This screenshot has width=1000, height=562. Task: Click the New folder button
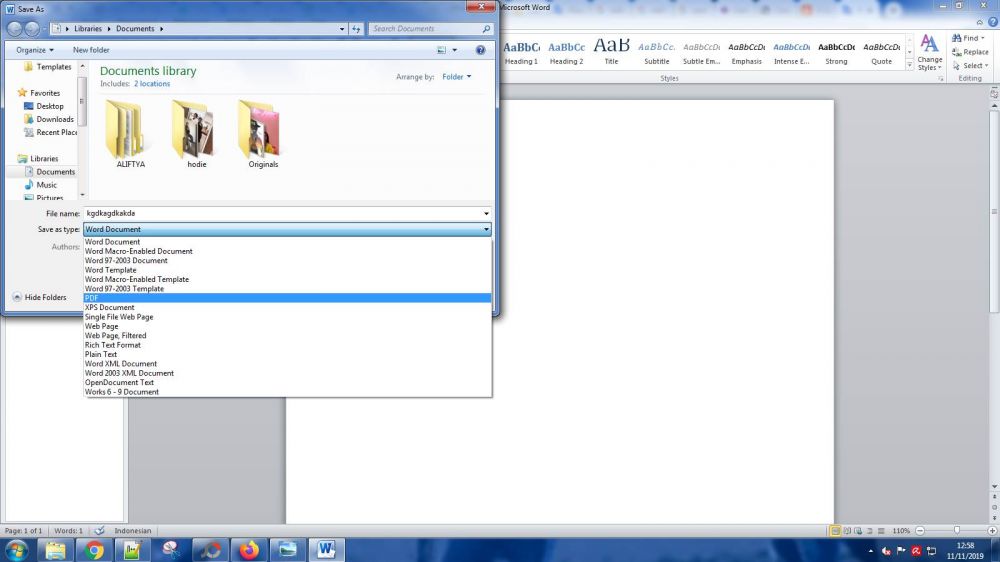pos(91,50)
